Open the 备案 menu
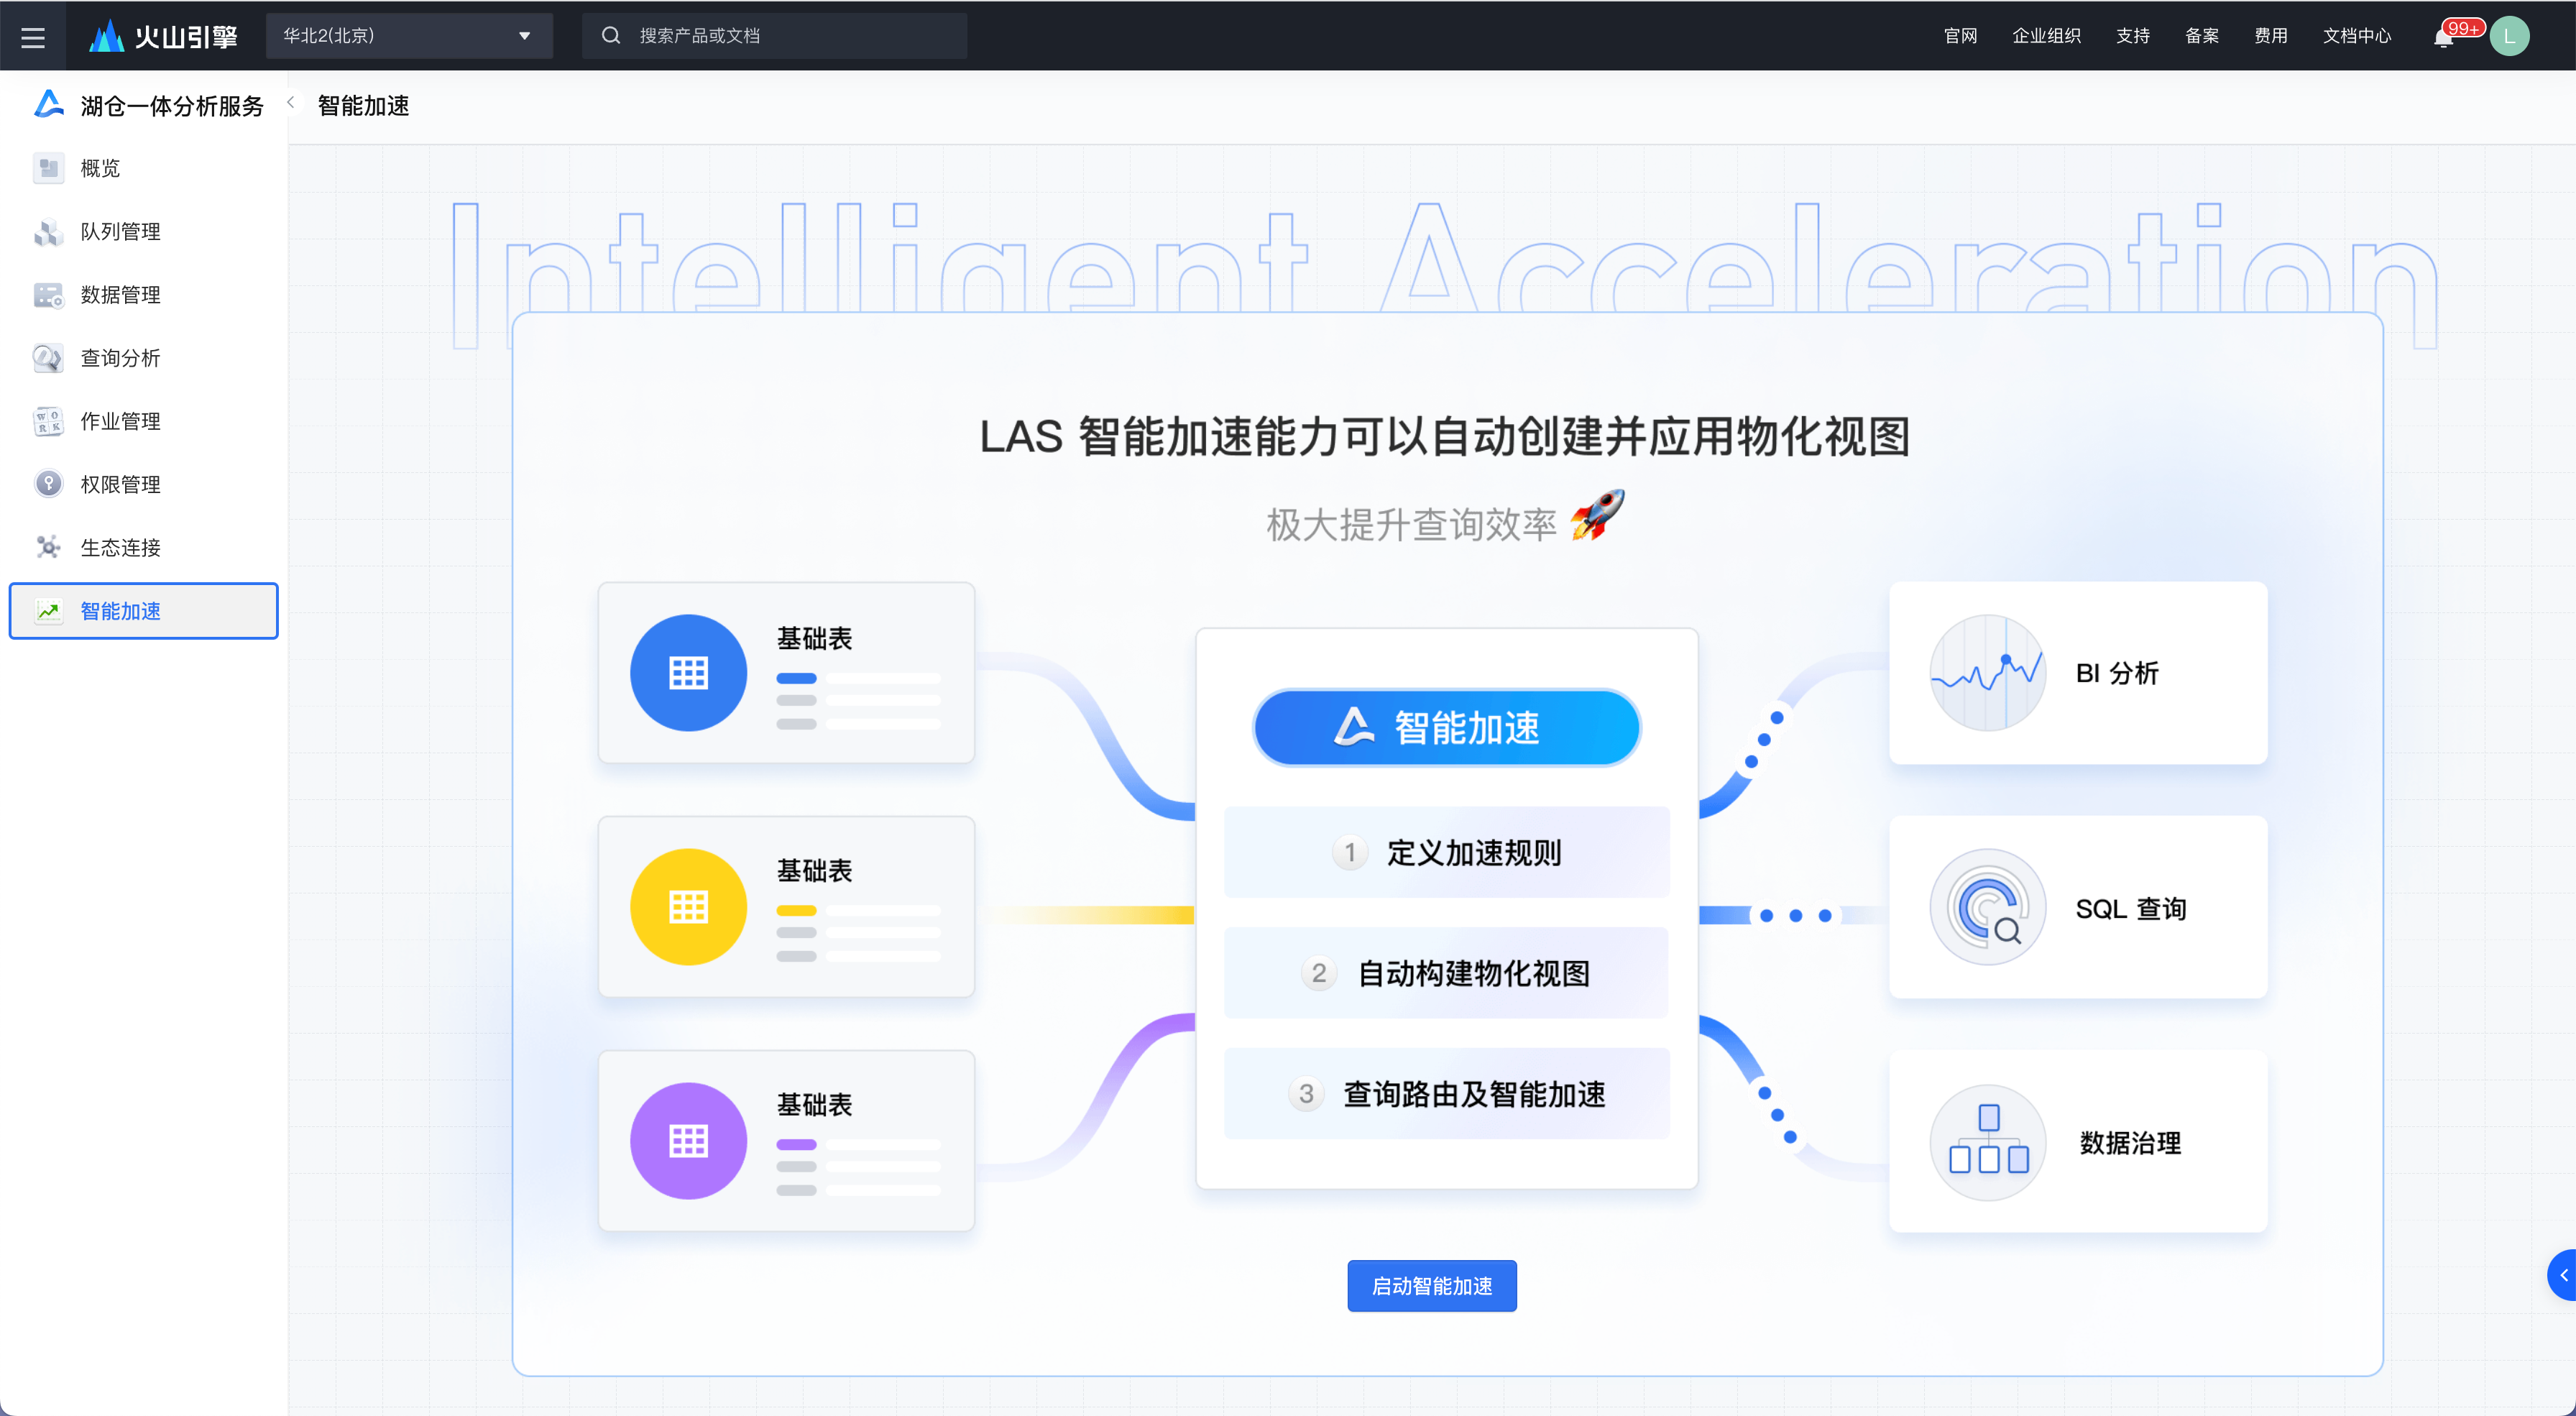2576x1416 pixels. [x=2202, y=36]
